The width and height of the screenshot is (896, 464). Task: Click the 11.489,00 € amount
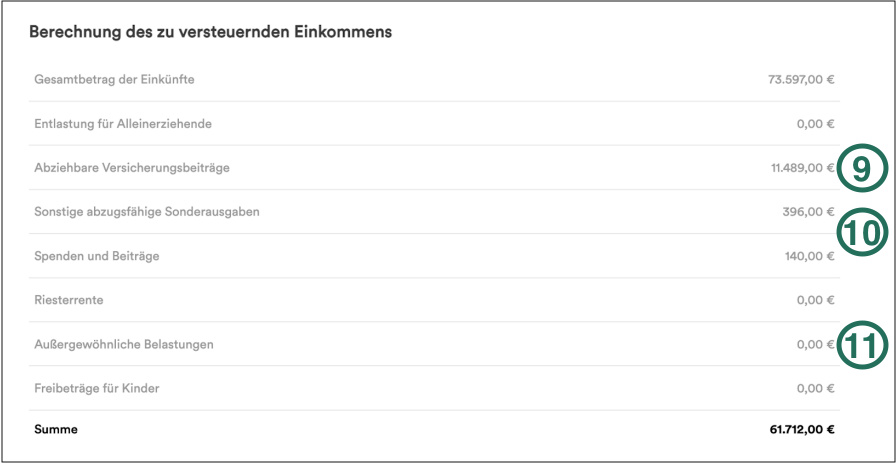pyautogui.click(x=802, y=168)
